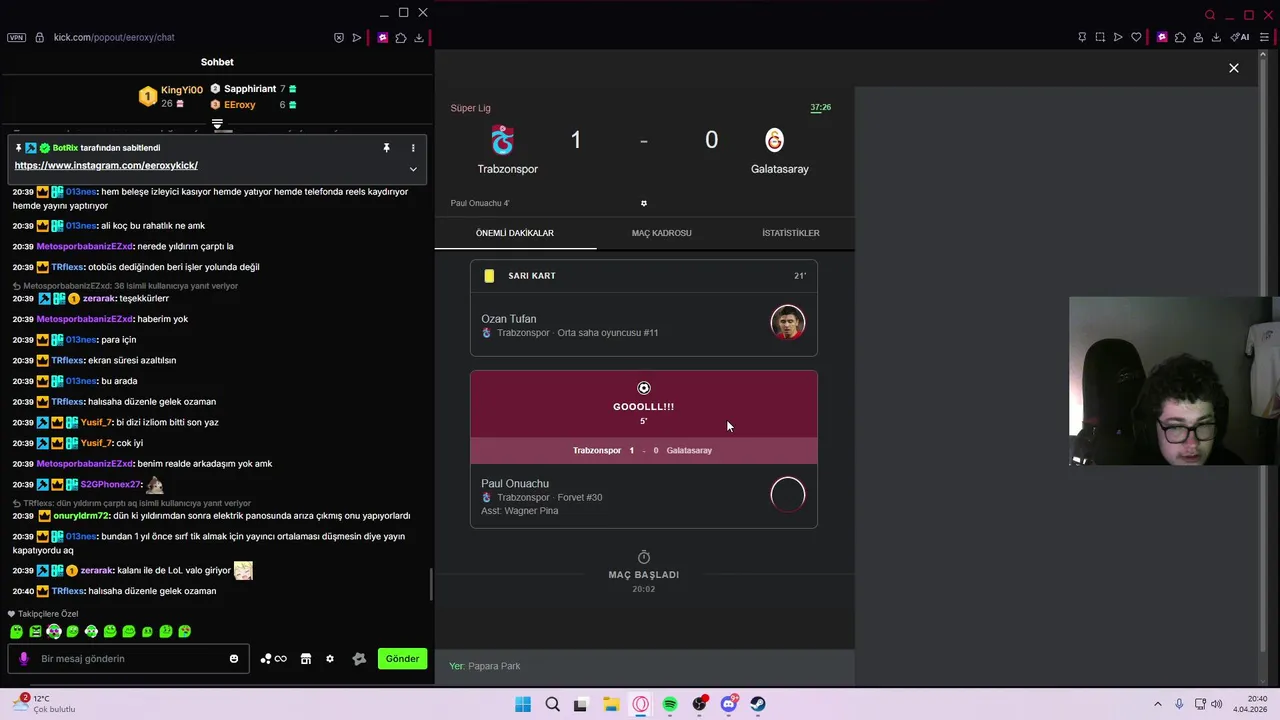Expand the pinned message chevron
The width and height of the screenshot is (1280, 720).
[413, 169]
